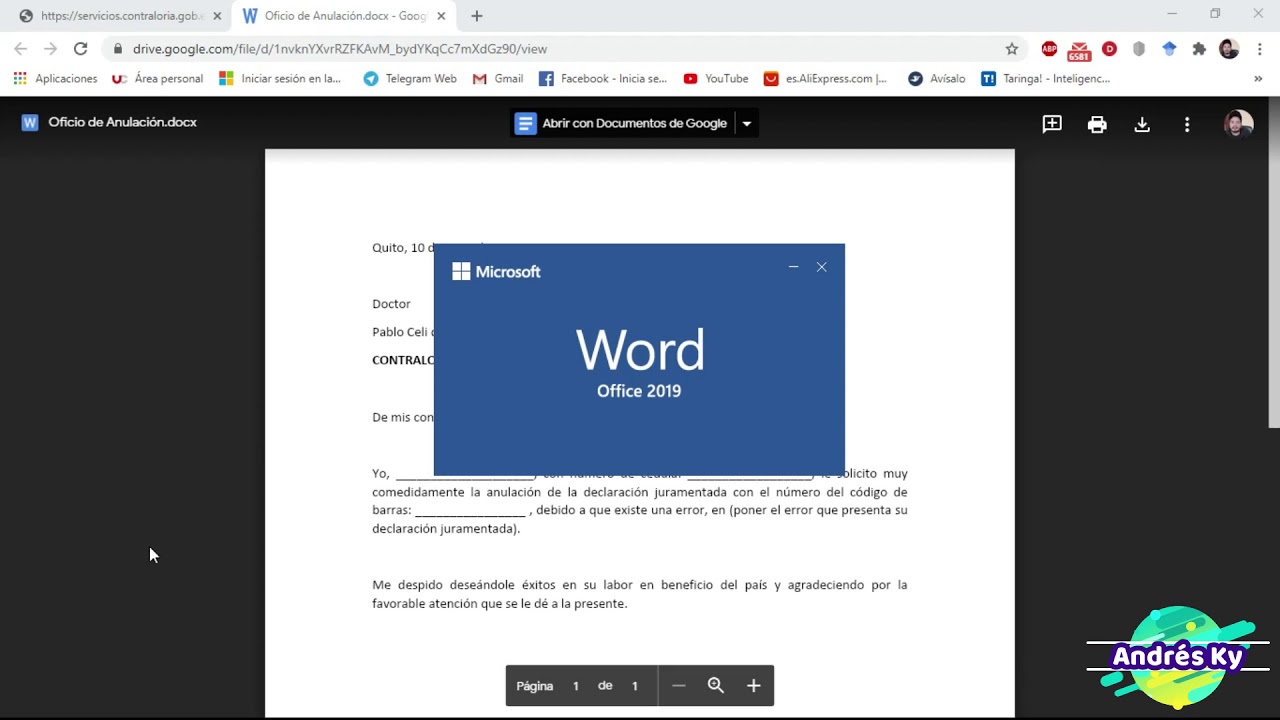Image resolution: width=1280 pixels, height=720 pixels.
Task: Print the document
Action: point(1097,124)
